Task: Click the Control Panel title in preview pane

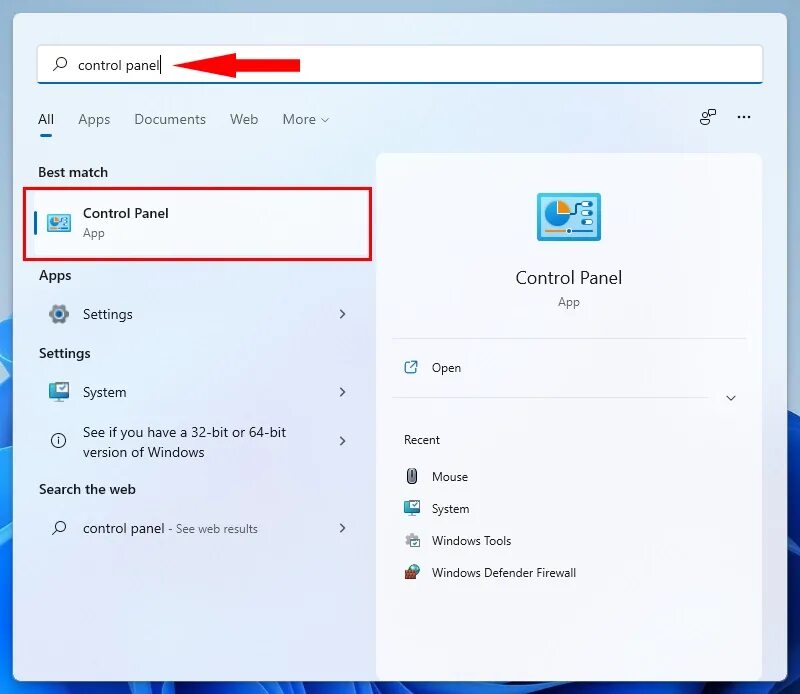Action: pyautogui.click(x=568, y=278)
